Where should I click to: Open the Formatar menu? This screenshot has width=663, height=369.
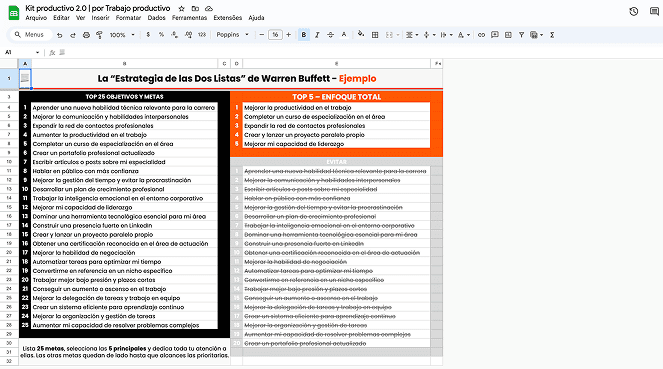pos(128,18)
